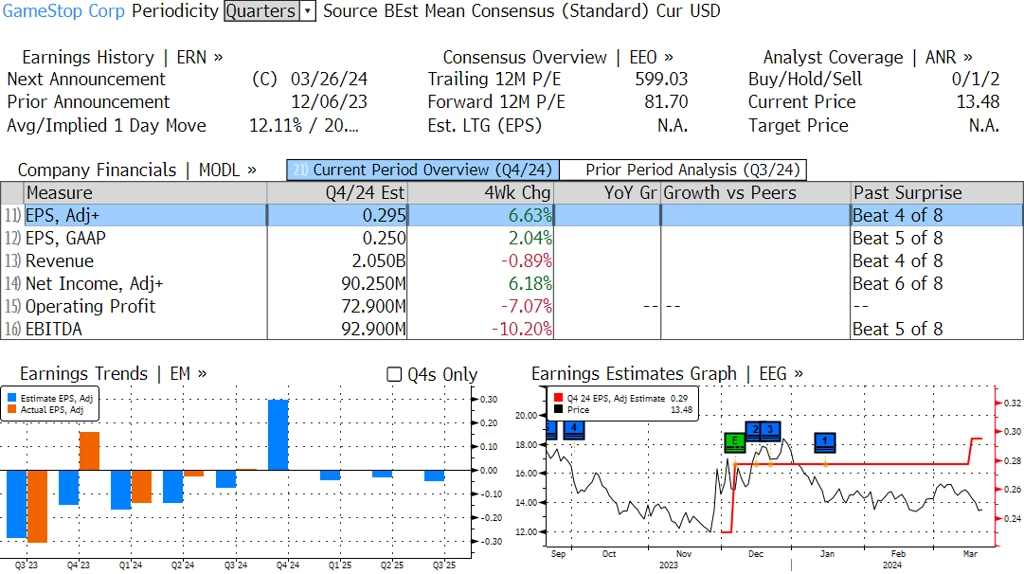Select the EPS, Adj+ row
The image size is (1024, 574).
511,215
